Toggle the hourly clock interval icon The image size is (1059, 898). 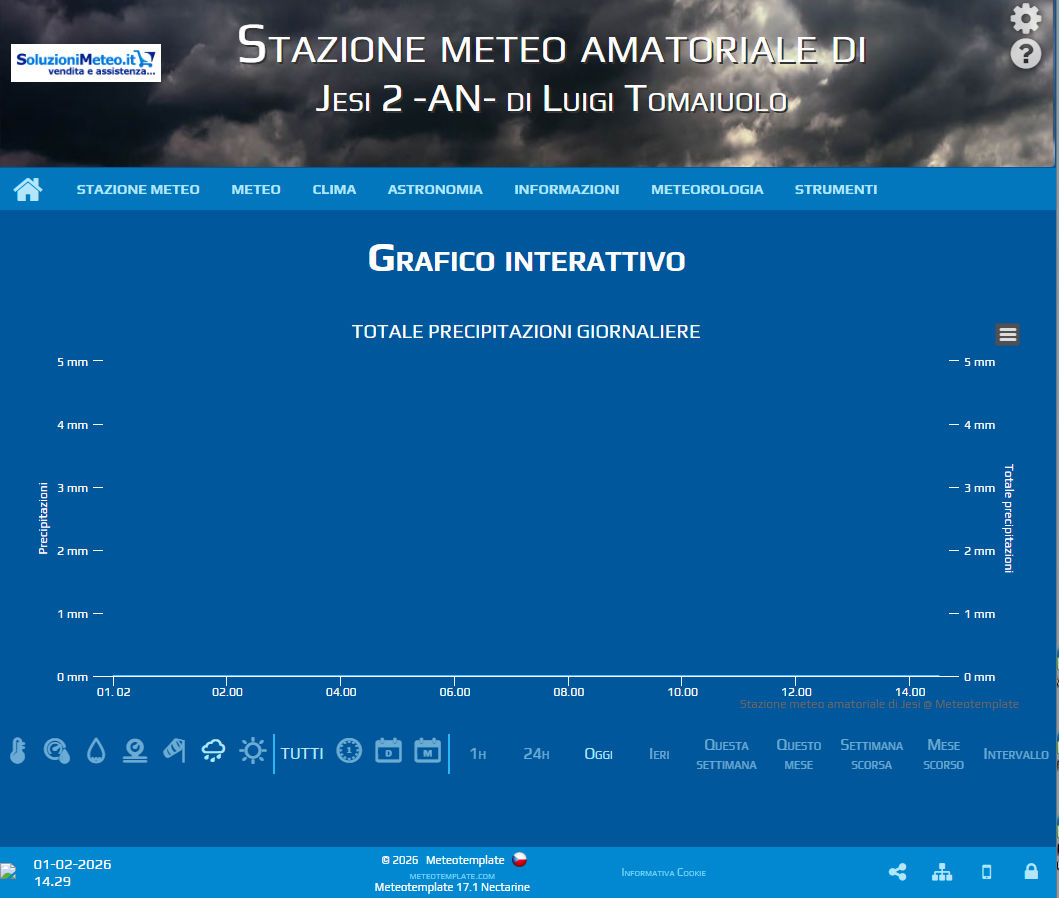pos(349,751)
